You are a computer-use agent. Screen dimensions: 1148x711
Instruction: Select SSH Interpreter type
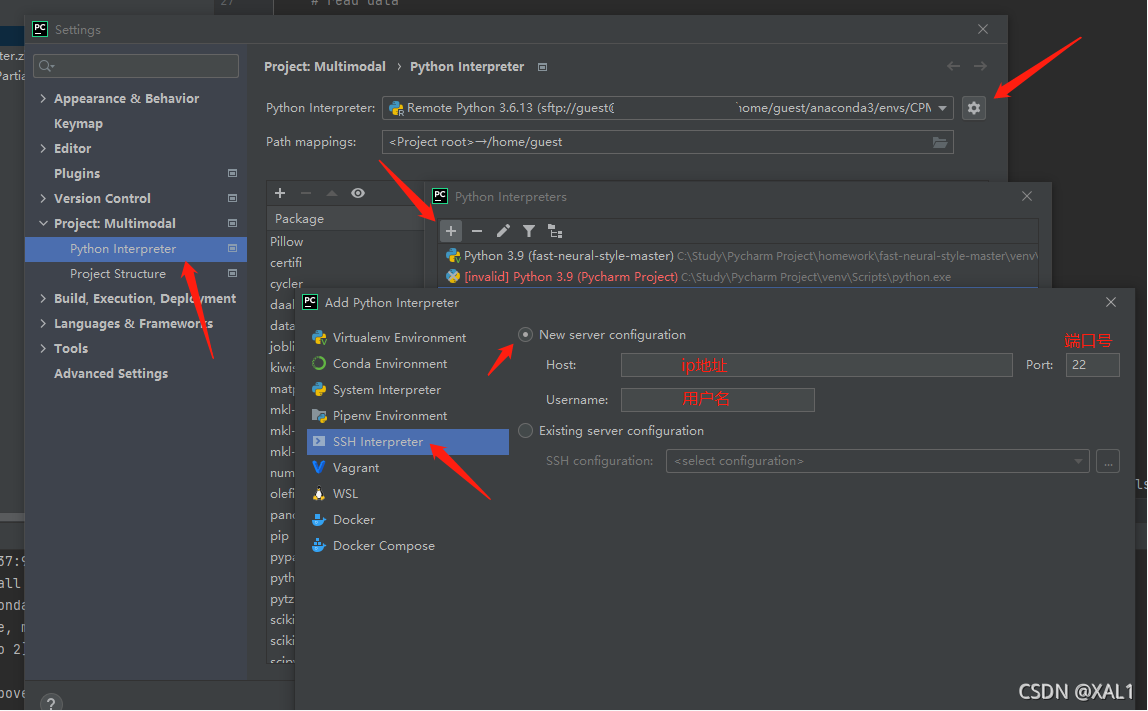coord(408,442)
